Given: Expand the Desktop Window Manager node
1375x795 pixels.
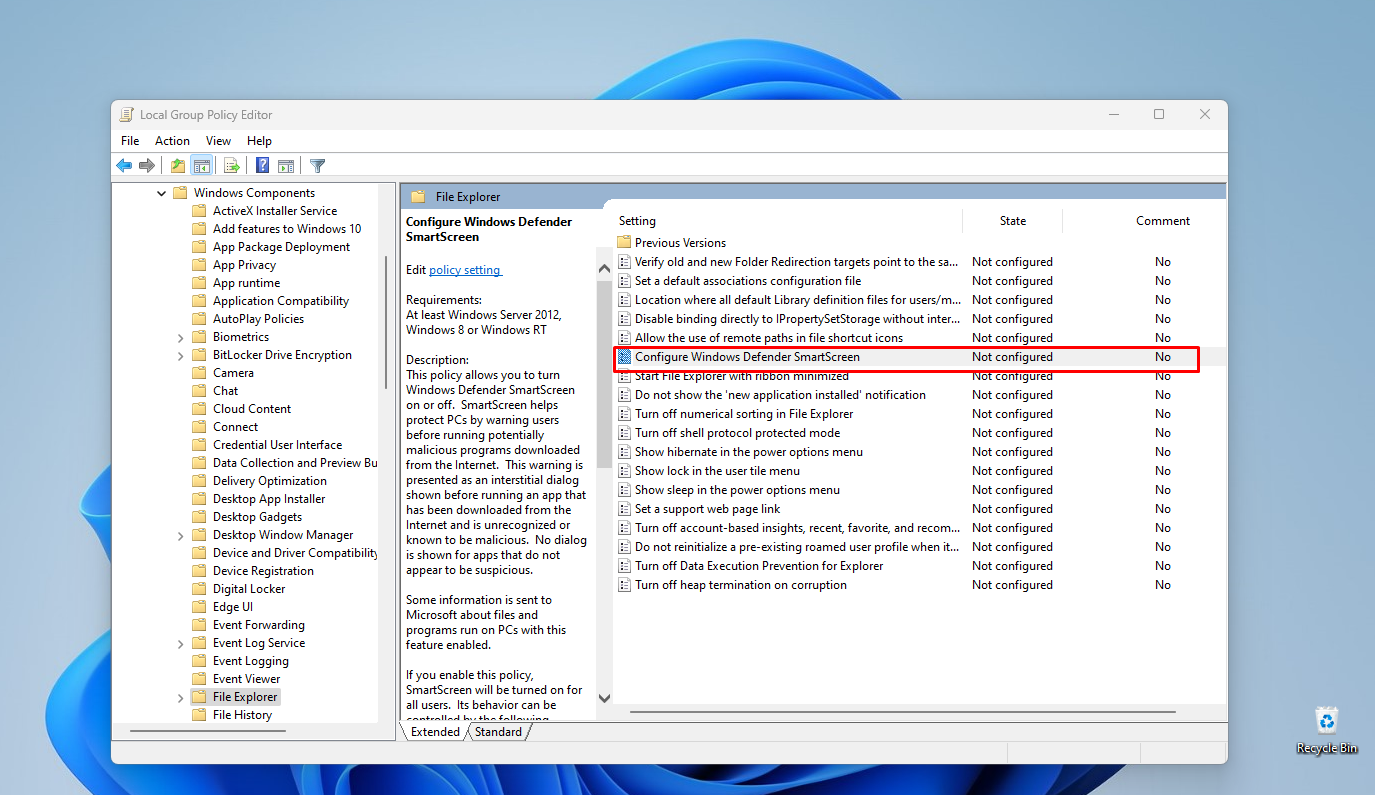Looking at the screenshot, I should click(181, 535).
